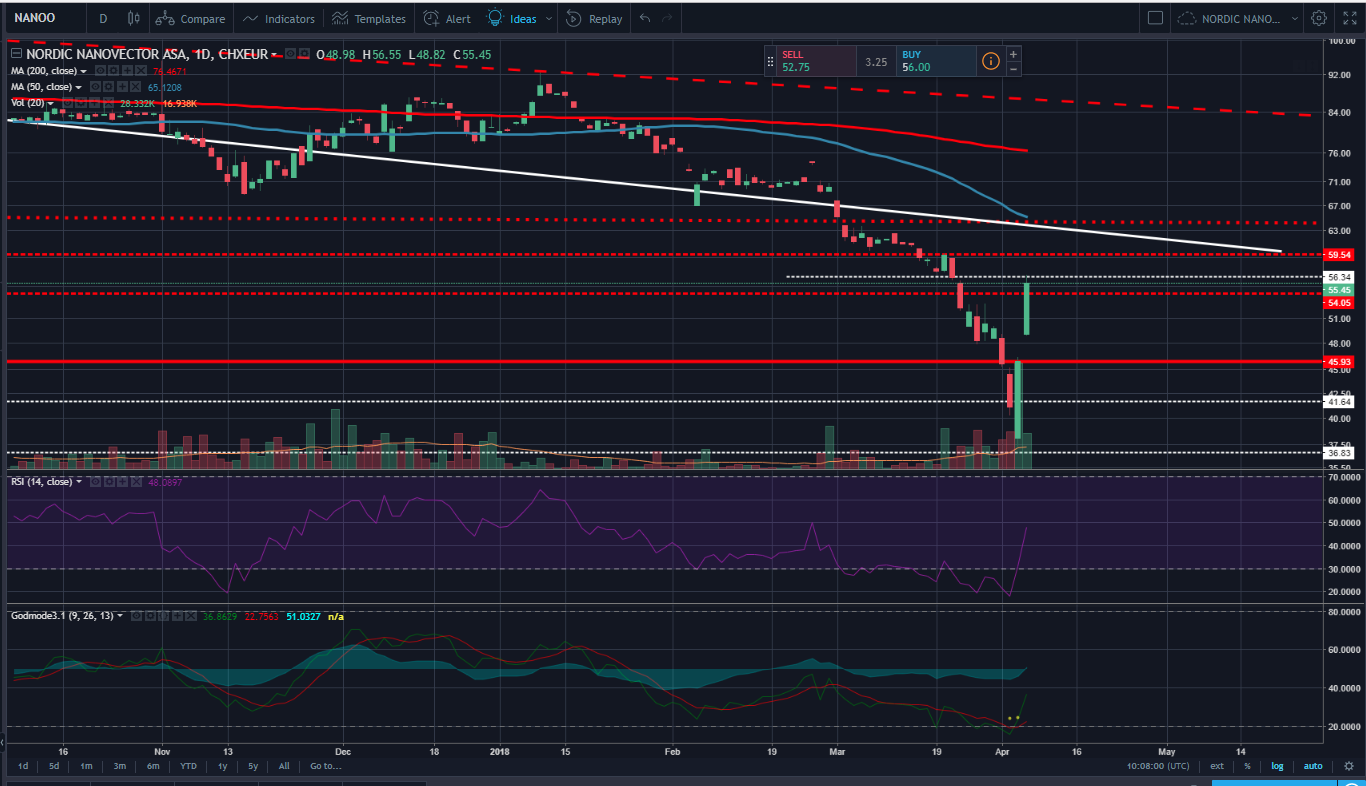Open NORDIC NANO saved layout dropdown
Viewport: 1366px width, 786px height.
pyautogui.click(x=1238, y=18)
